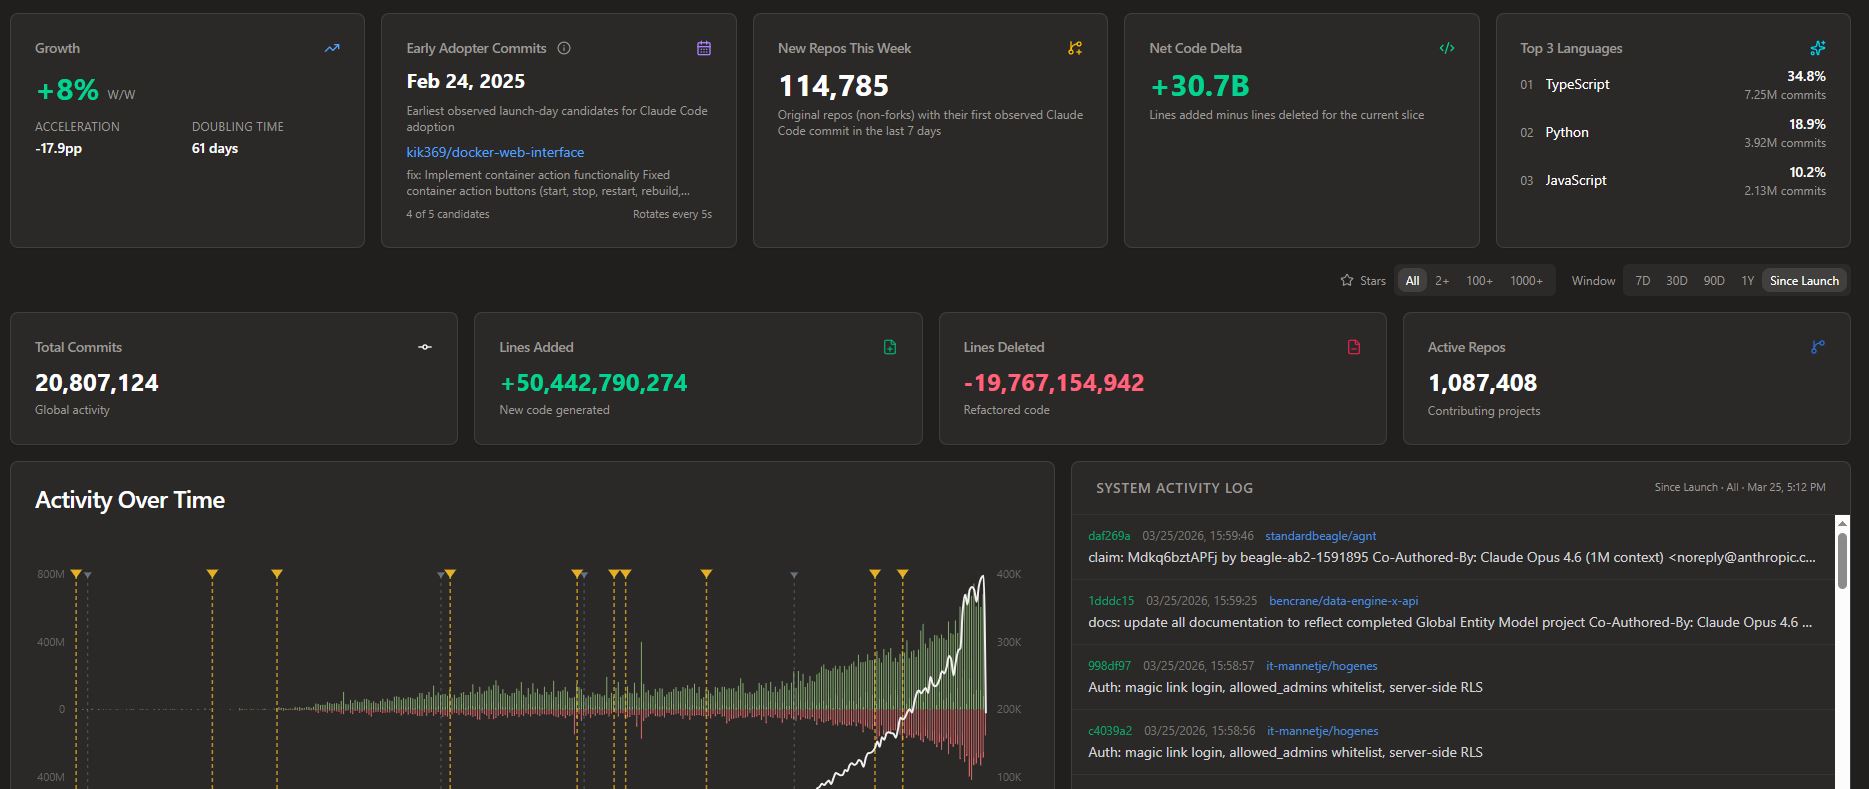The width and height of the screenshot is (1869, 789).
Task: Open the kik369/docker-web-interface repo link
Action: click(x=495, y=152)
